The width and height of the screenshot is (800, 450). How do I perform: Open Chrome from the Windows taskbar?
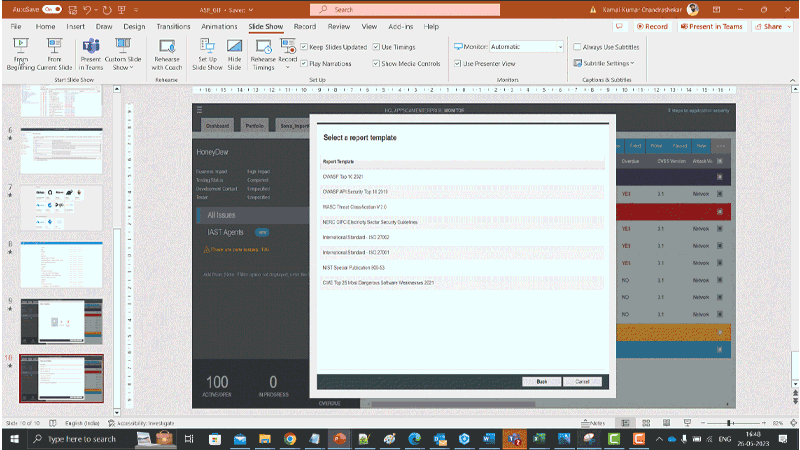[289, 438]
